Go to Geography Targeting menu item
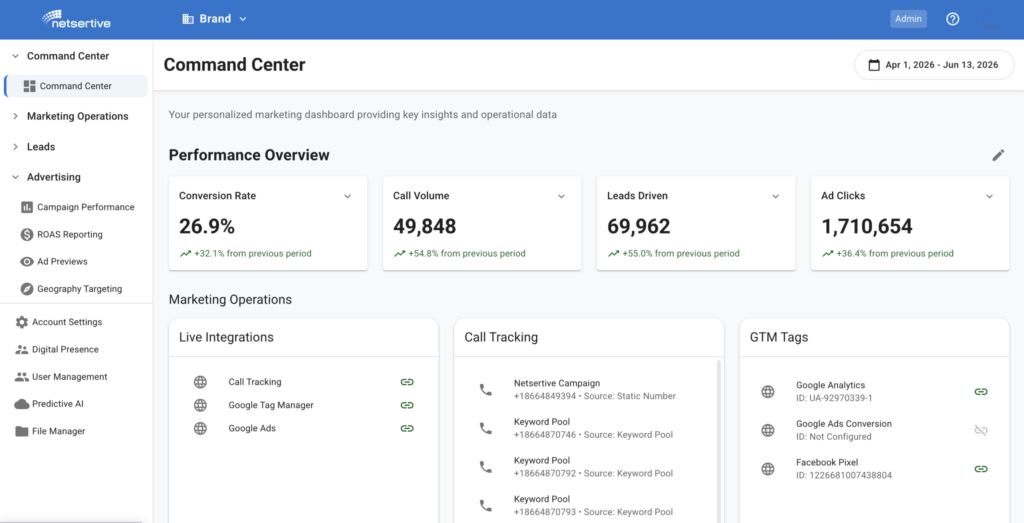Viewport: 1024px width, 523px height. pyautogui.click(x=79, y=289)
